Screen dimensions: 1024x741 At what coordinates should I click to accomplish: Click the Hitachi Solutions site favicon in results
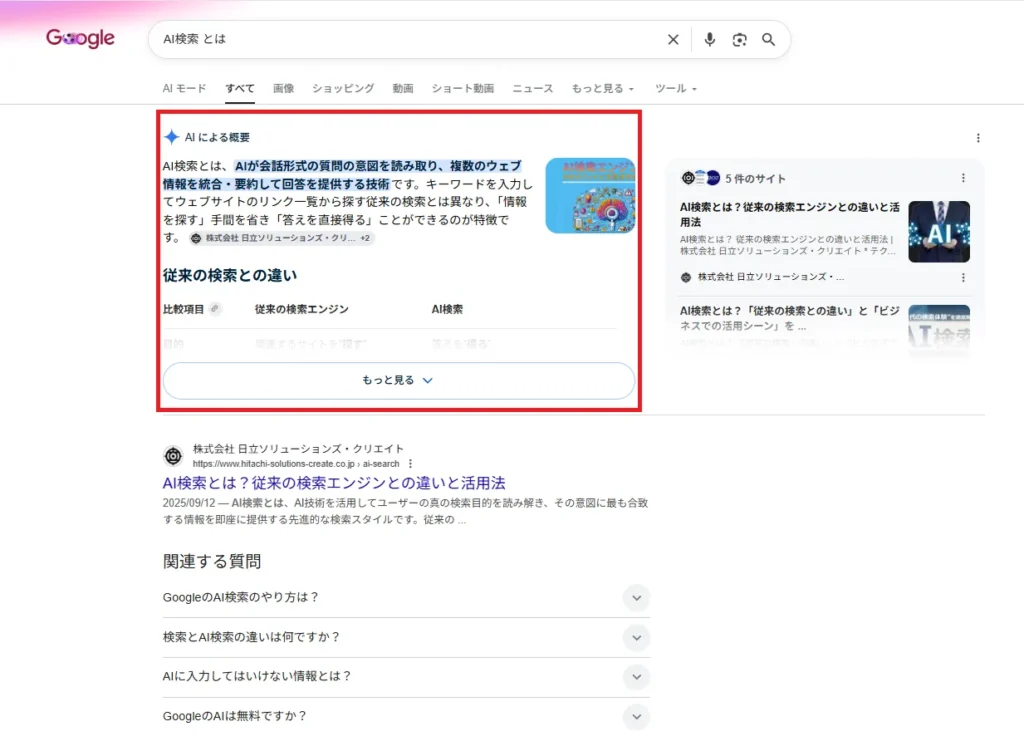point(173,456)
